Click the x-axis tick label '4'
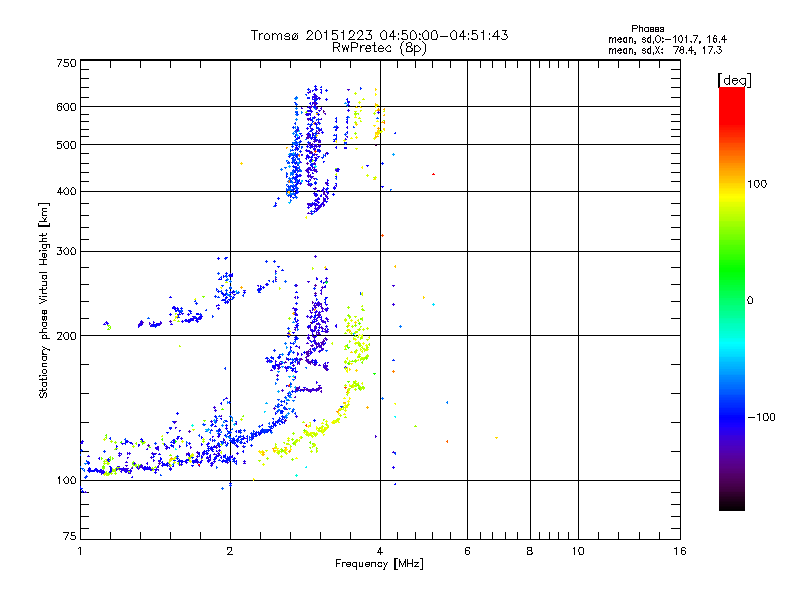 click(x=380, y=551)
